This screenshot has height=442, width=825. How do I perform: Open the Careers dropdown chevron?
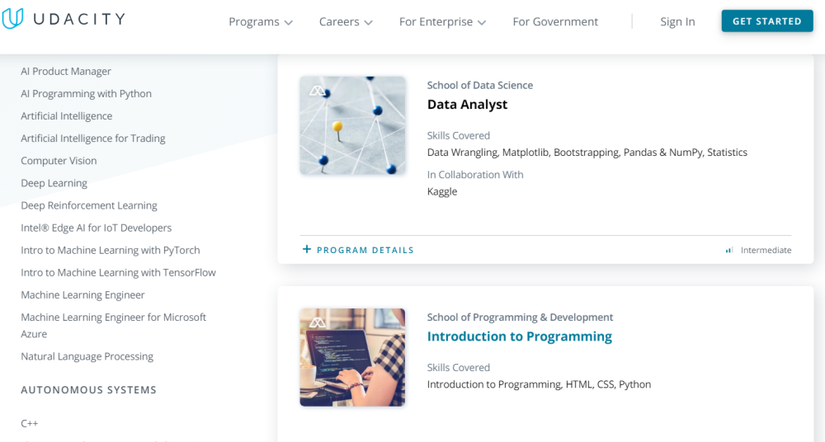(x=368, y=23)
